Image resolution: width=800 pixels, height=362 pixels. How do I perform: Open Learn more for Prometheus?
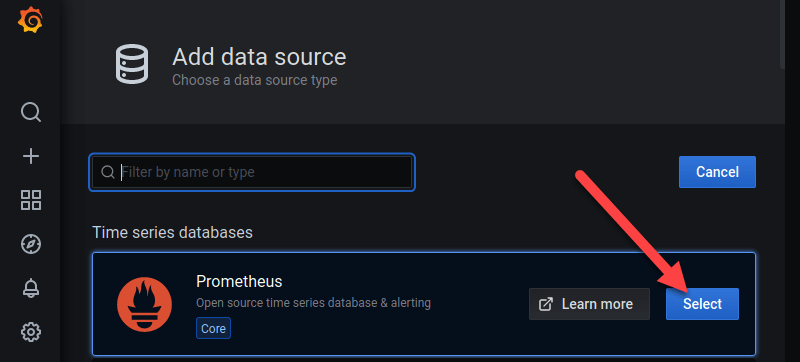point(589,304)
